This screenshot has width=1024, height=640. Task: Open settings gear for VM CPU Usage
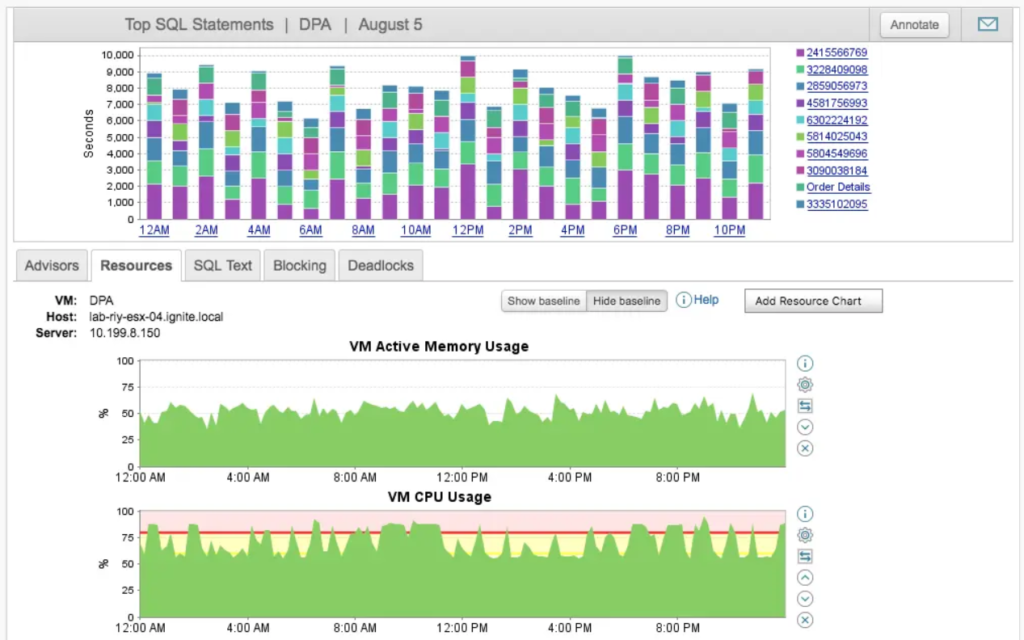[805, 535]
